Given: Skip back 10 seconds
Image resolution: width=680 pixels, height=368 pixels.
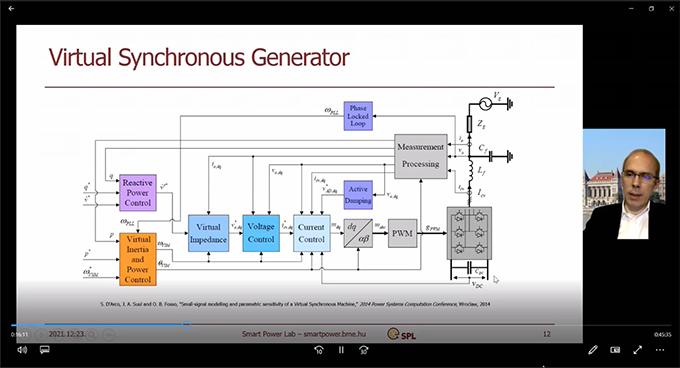Looking at the screenshot, I should coord(319,350).
